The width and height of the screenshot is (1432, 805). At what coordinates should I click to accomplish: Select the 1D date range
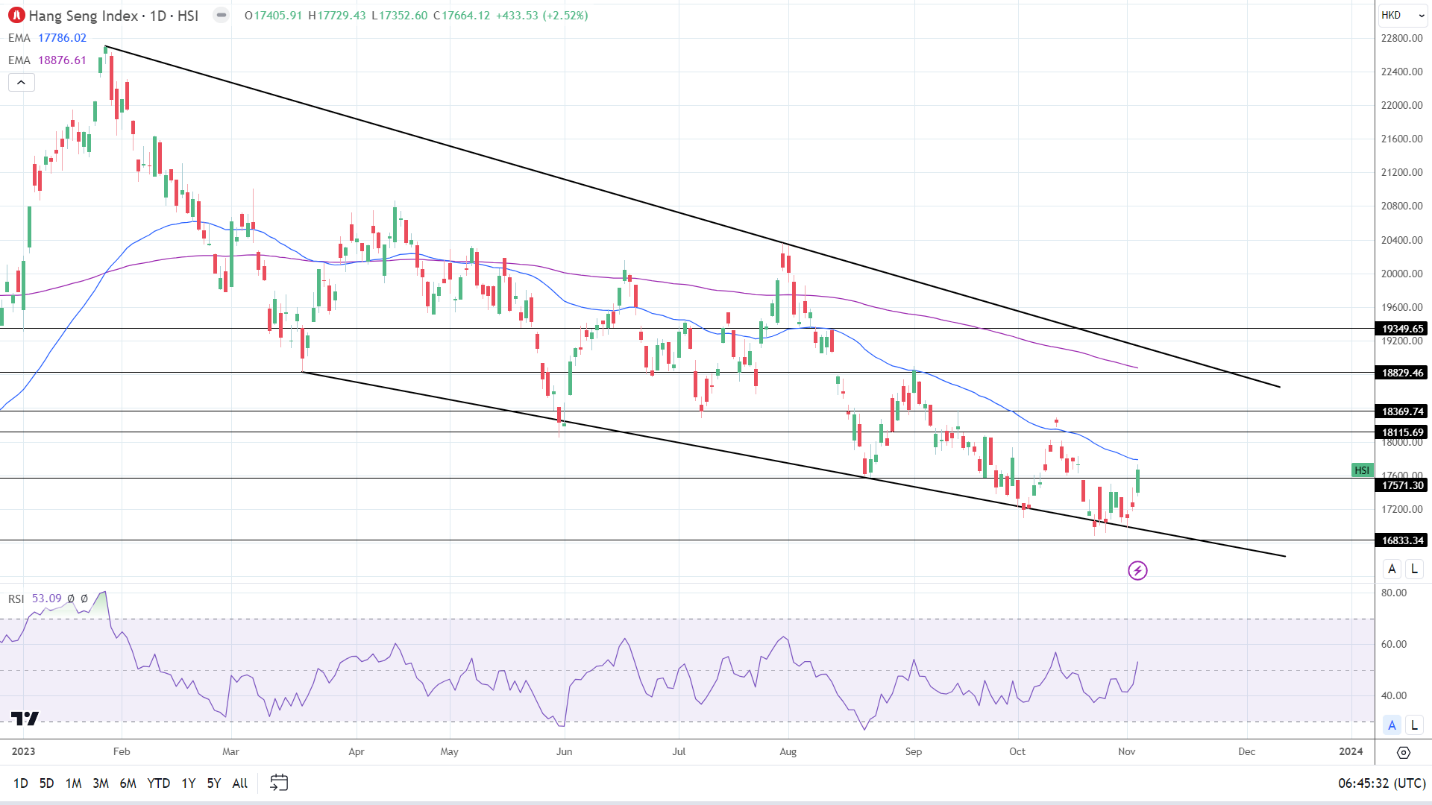[x=20, y=783]
